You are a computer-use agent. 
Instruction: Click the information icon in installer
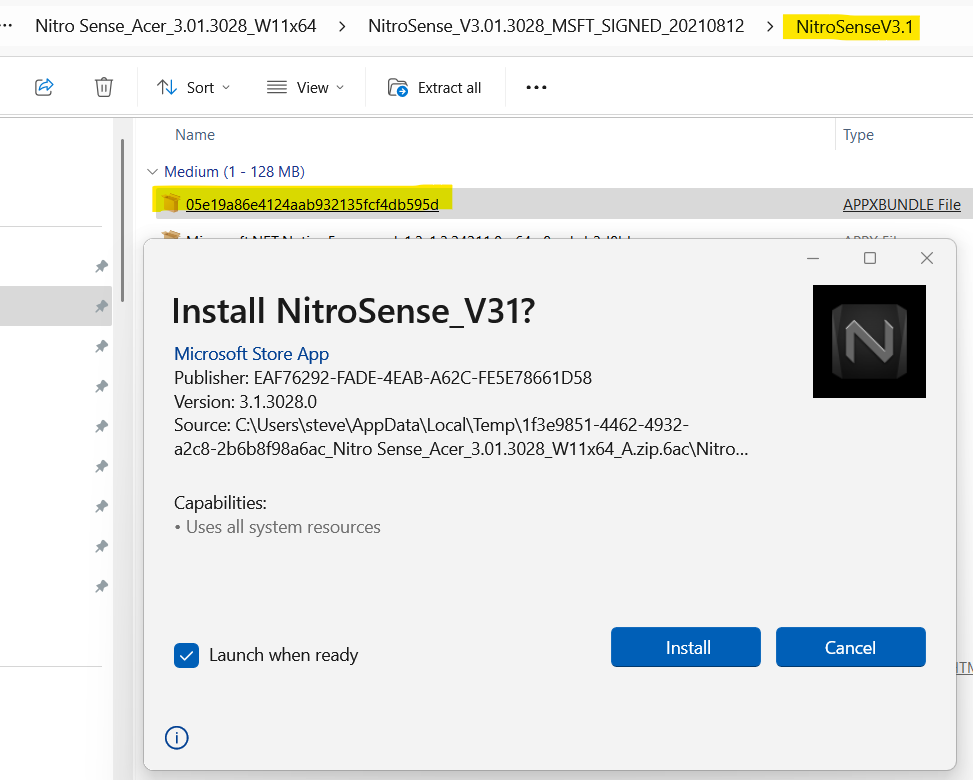(177, 738)
